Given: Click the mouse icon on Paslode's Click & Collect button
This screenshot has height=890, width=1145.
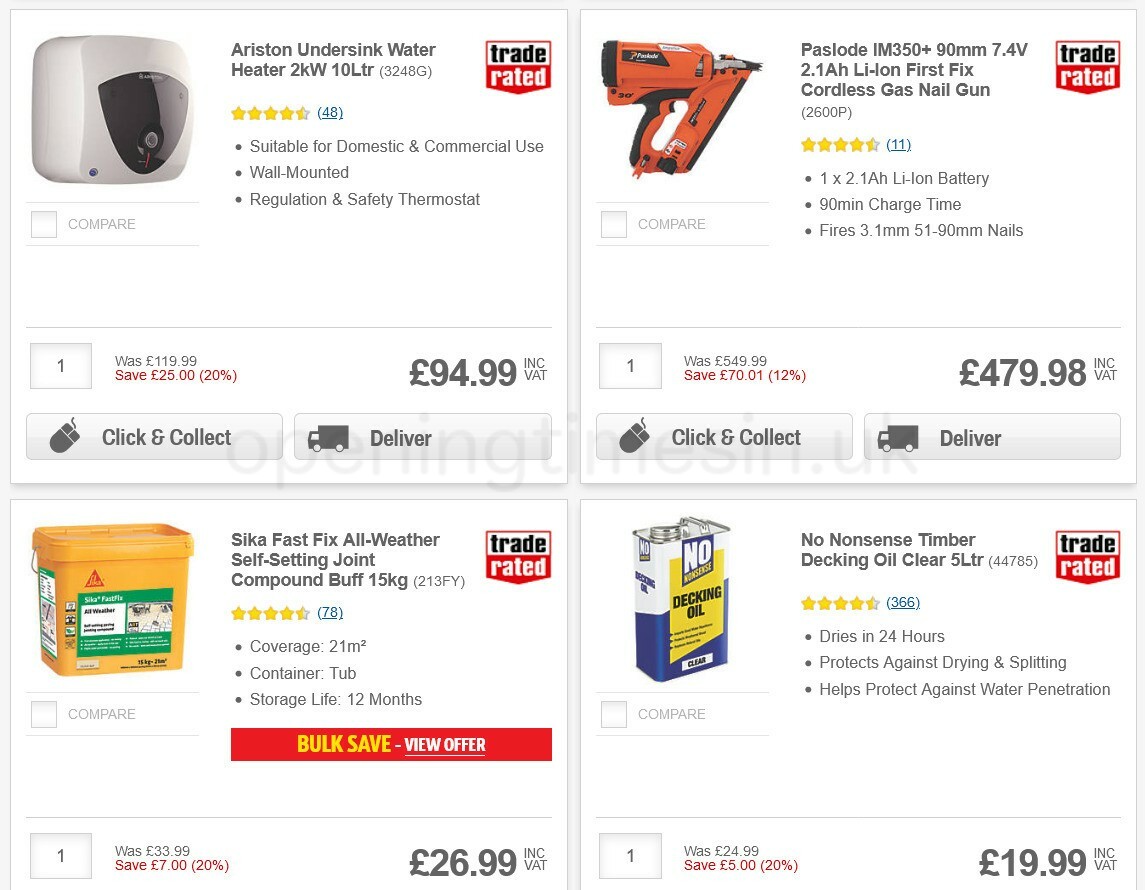Looking at the screenshot, I should (633, 436).
